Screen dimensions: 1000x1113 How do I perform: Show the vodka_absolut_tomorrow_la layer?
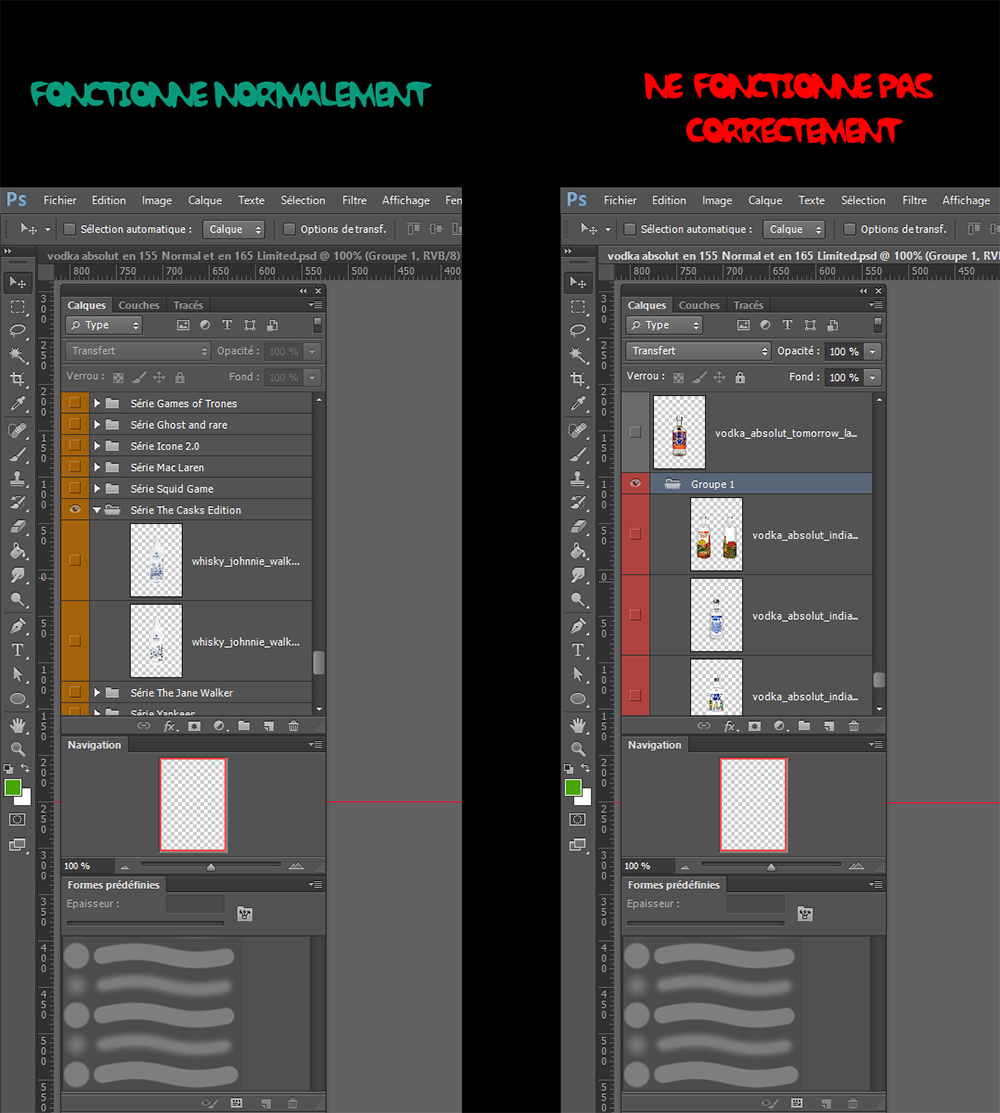tap(635, 432)
